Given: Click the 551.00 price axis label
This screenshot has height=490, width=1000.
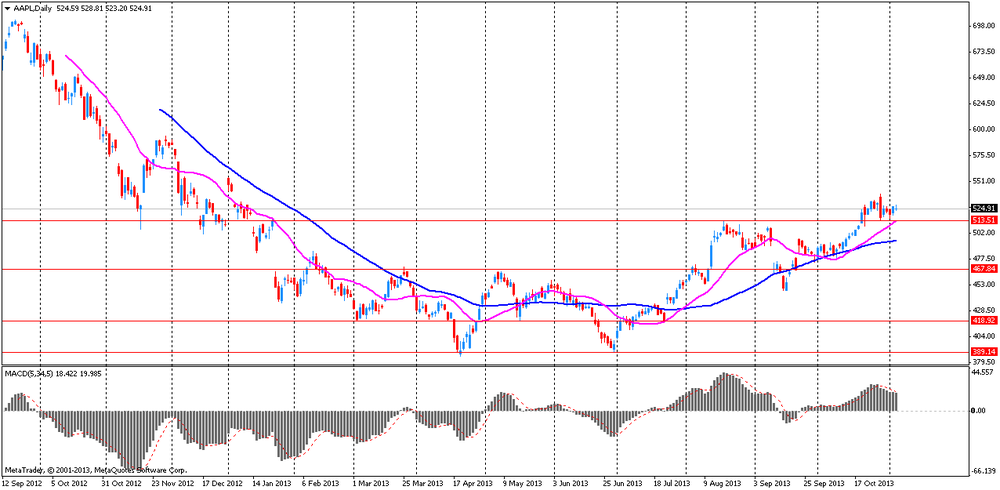Looking at the screenshot, I should coord(983,181).
